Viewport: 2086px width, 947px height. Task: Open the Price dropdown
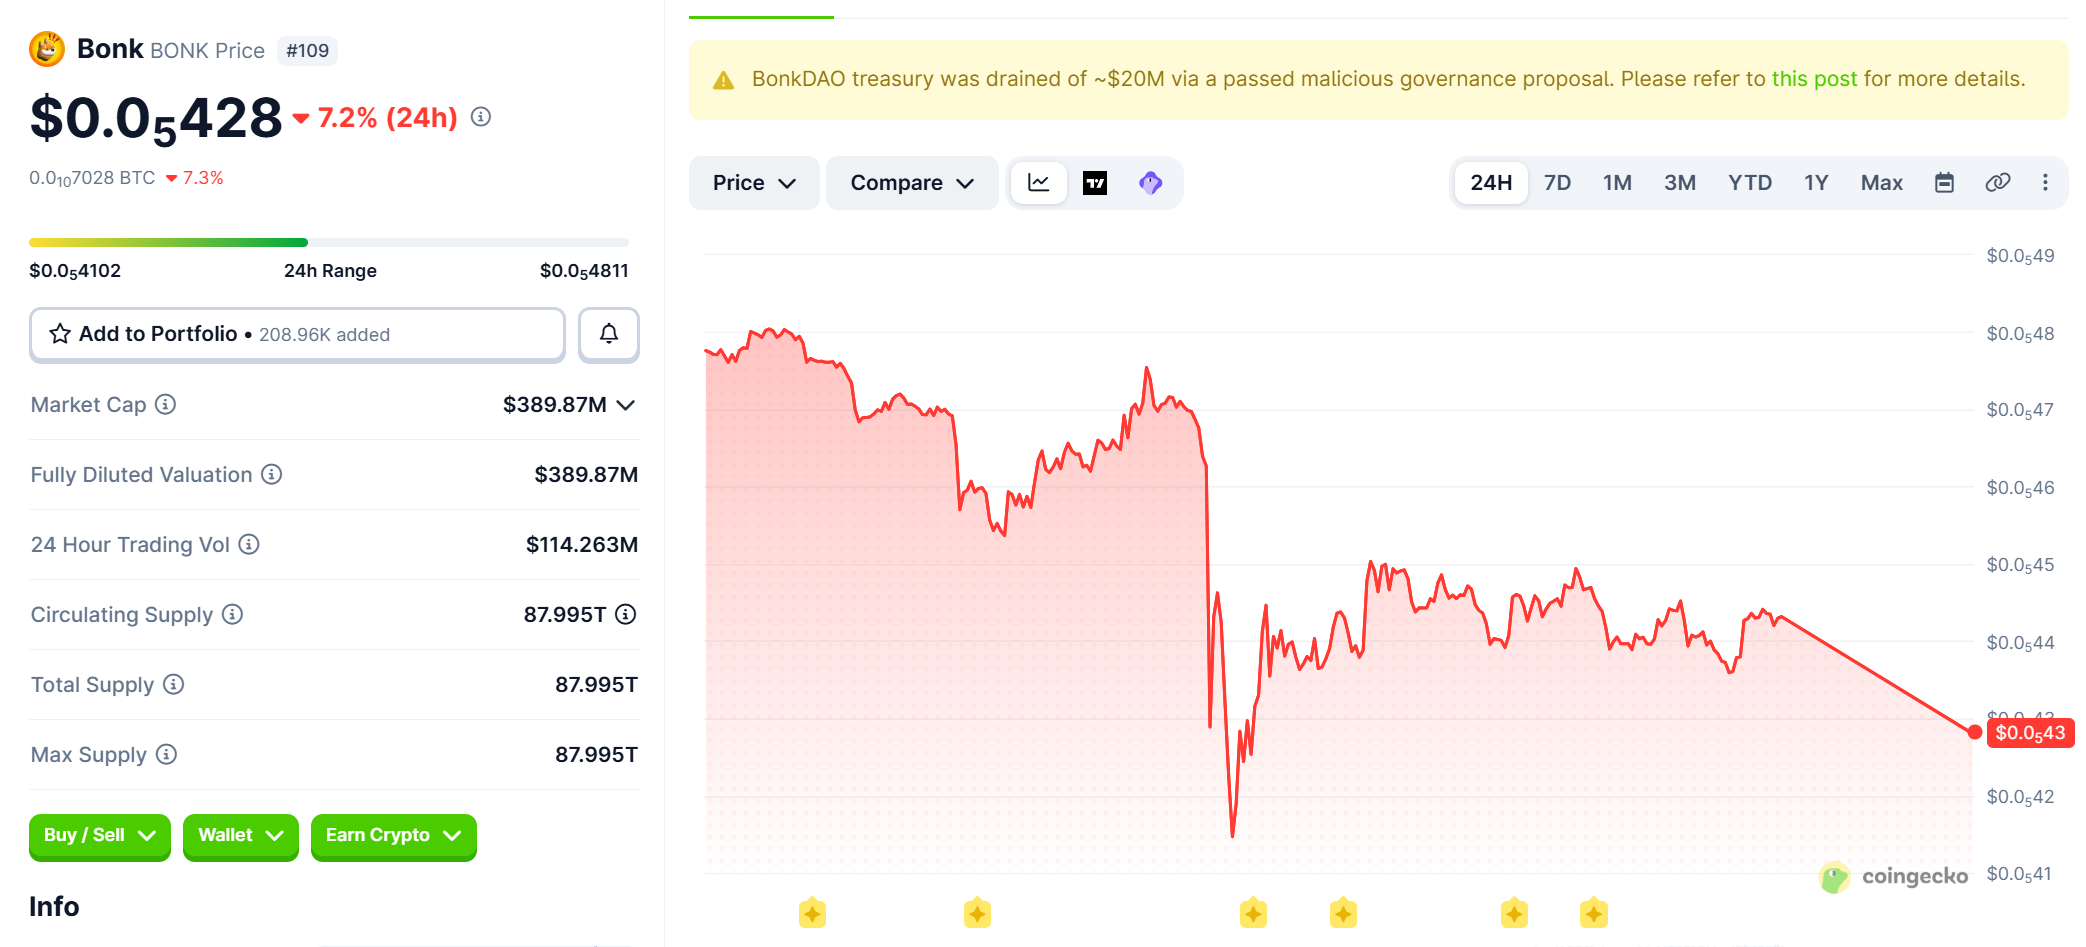coord(754,183)
